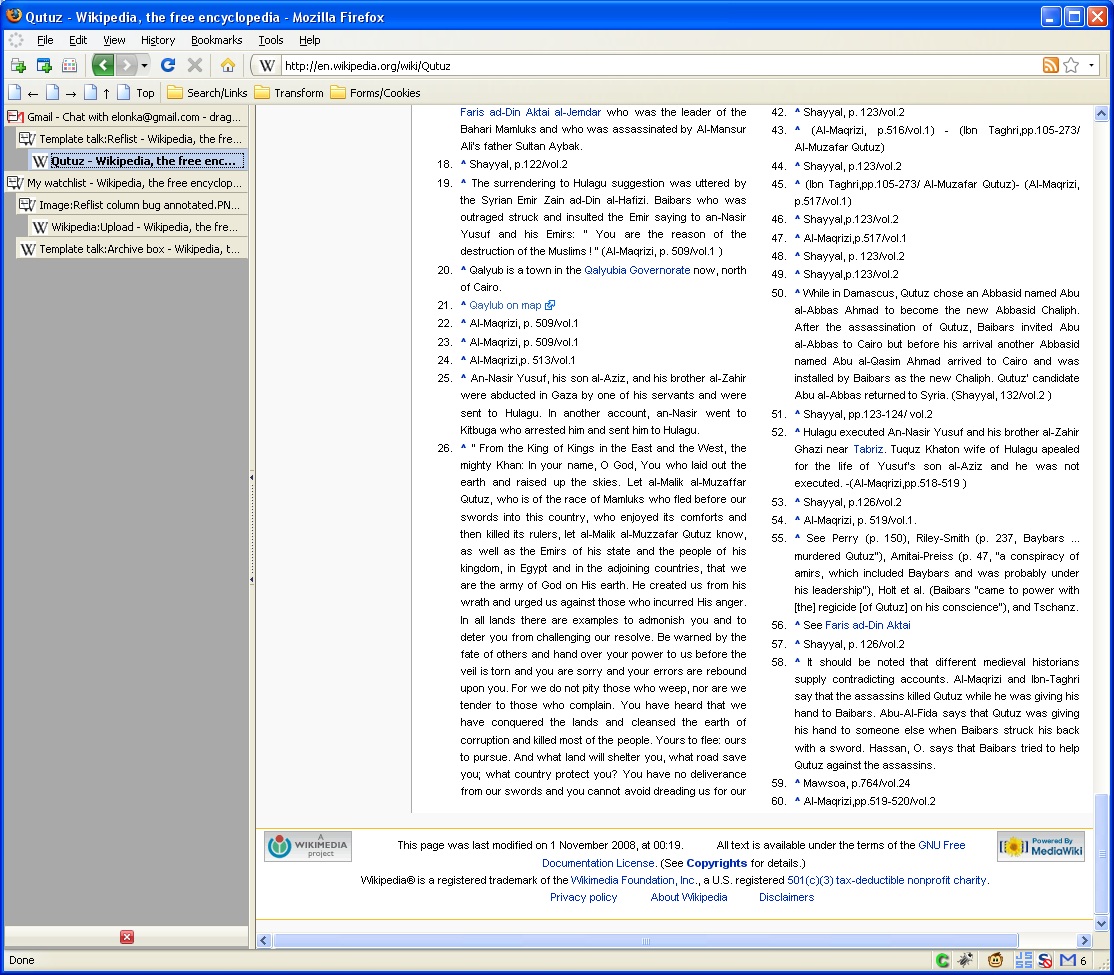
Task: Open back/forward history dropdown arrow
Action: [144, 65]
